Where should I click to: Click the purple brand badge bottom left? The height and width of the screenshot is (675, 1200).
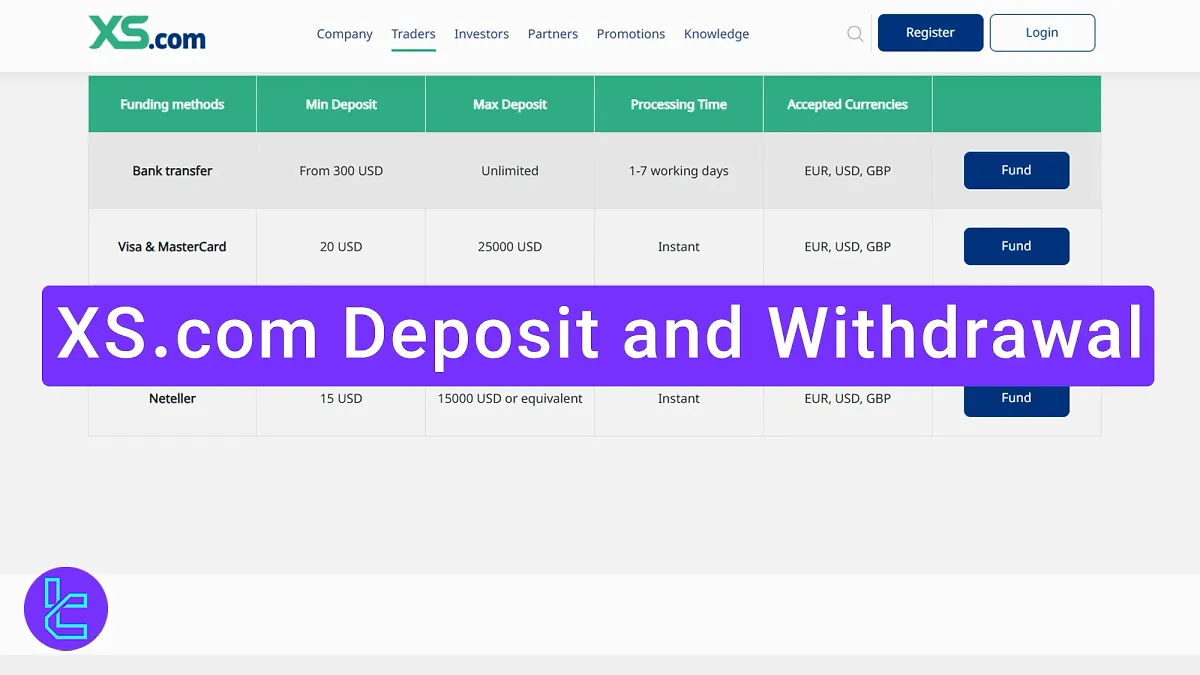pyautogui.click(x=65, y=608)
